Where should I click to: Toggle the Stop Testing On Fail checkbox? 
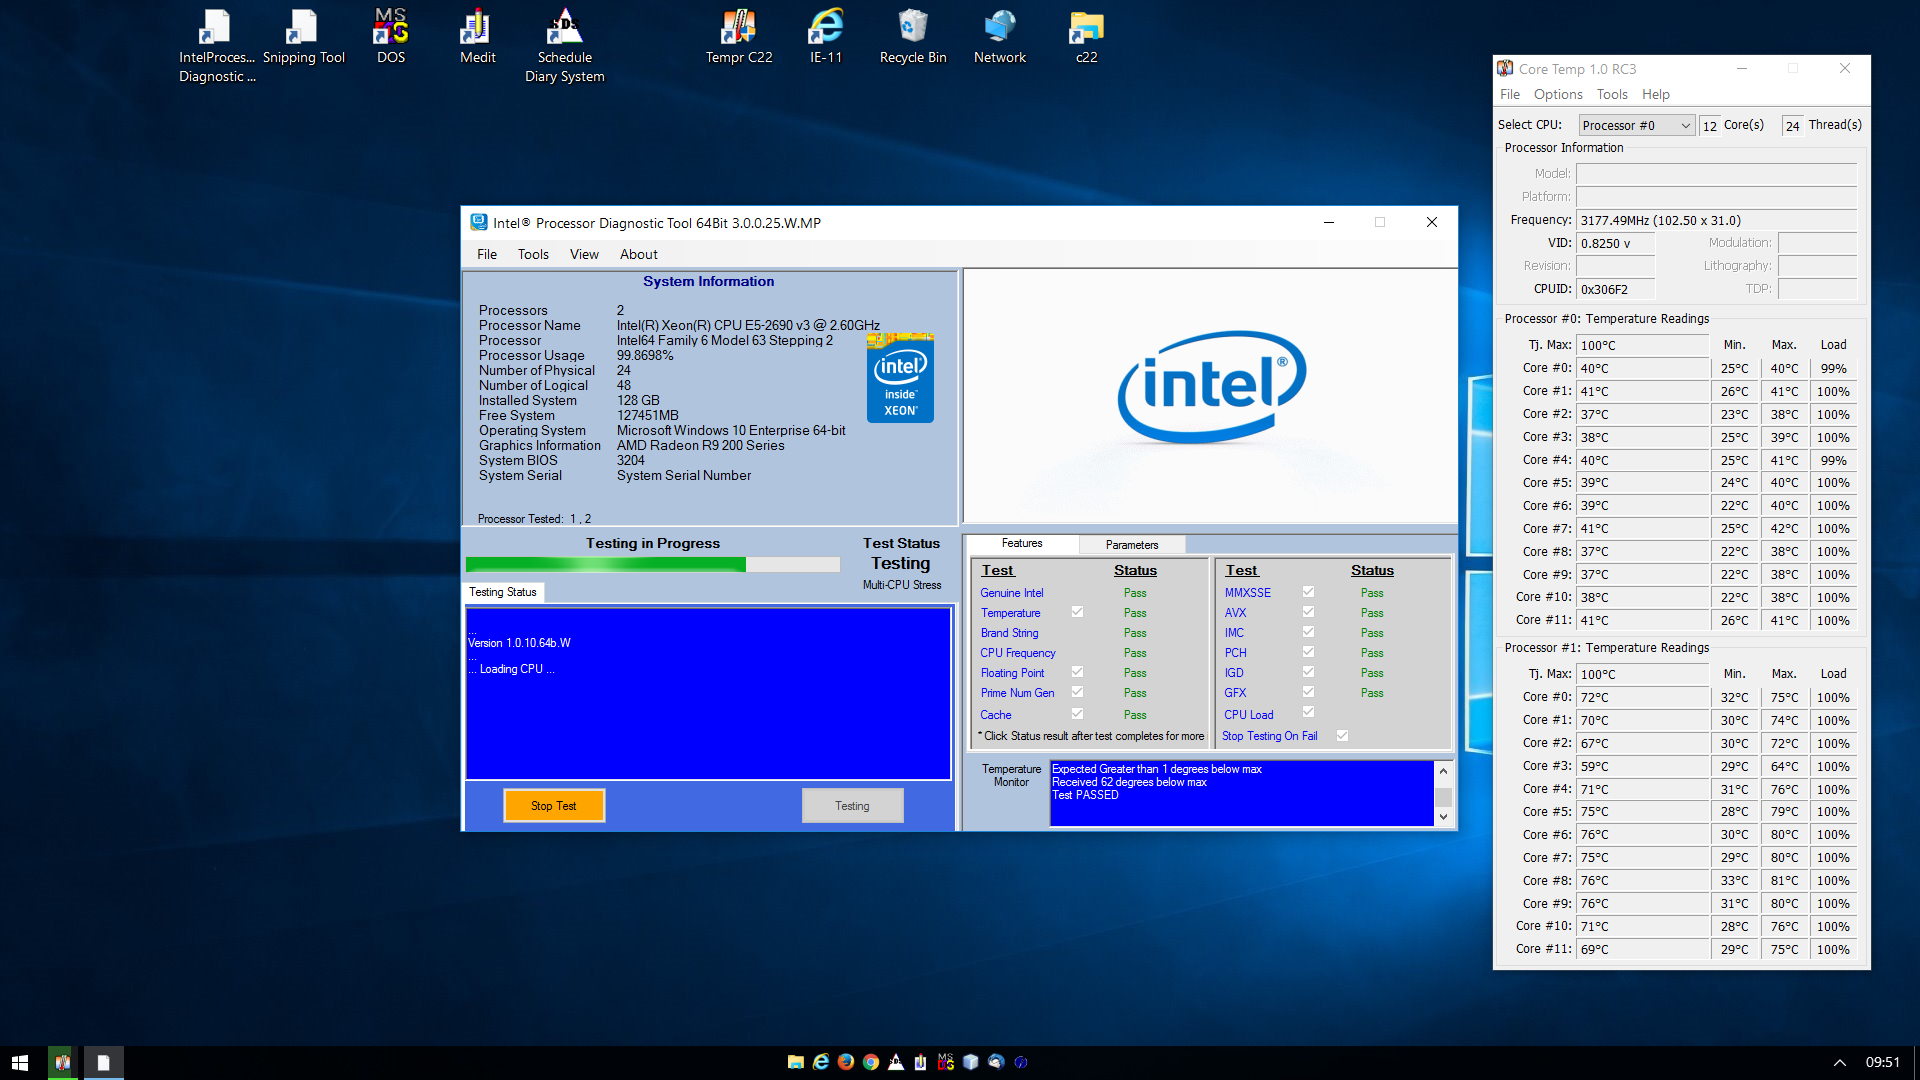click(x=1342, y=736)
